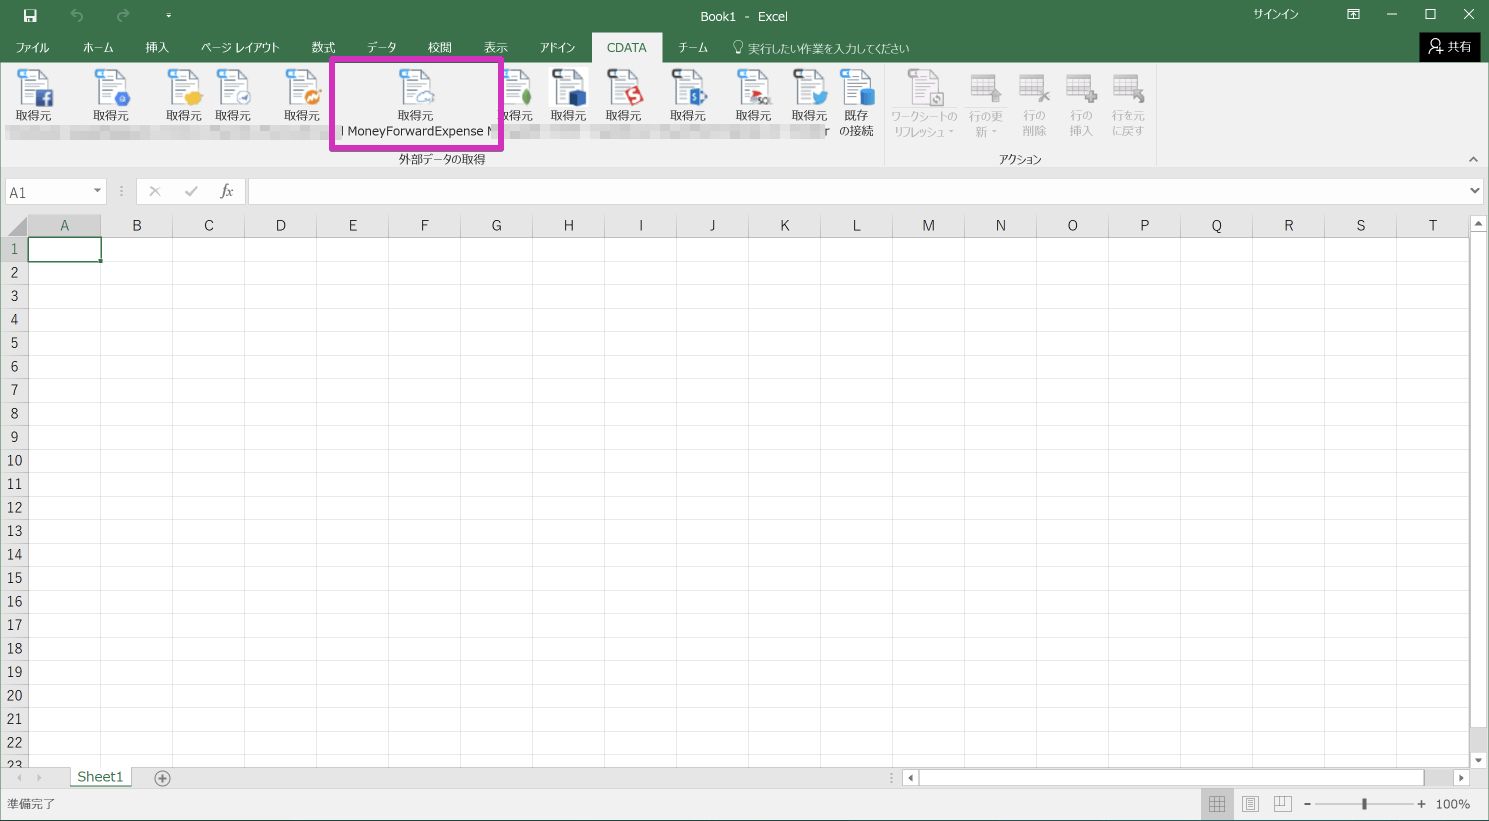The height and width of the screenshot is (821, 1489).
Task: Click the formula bar cancel X icon
Action: [155, 191]
